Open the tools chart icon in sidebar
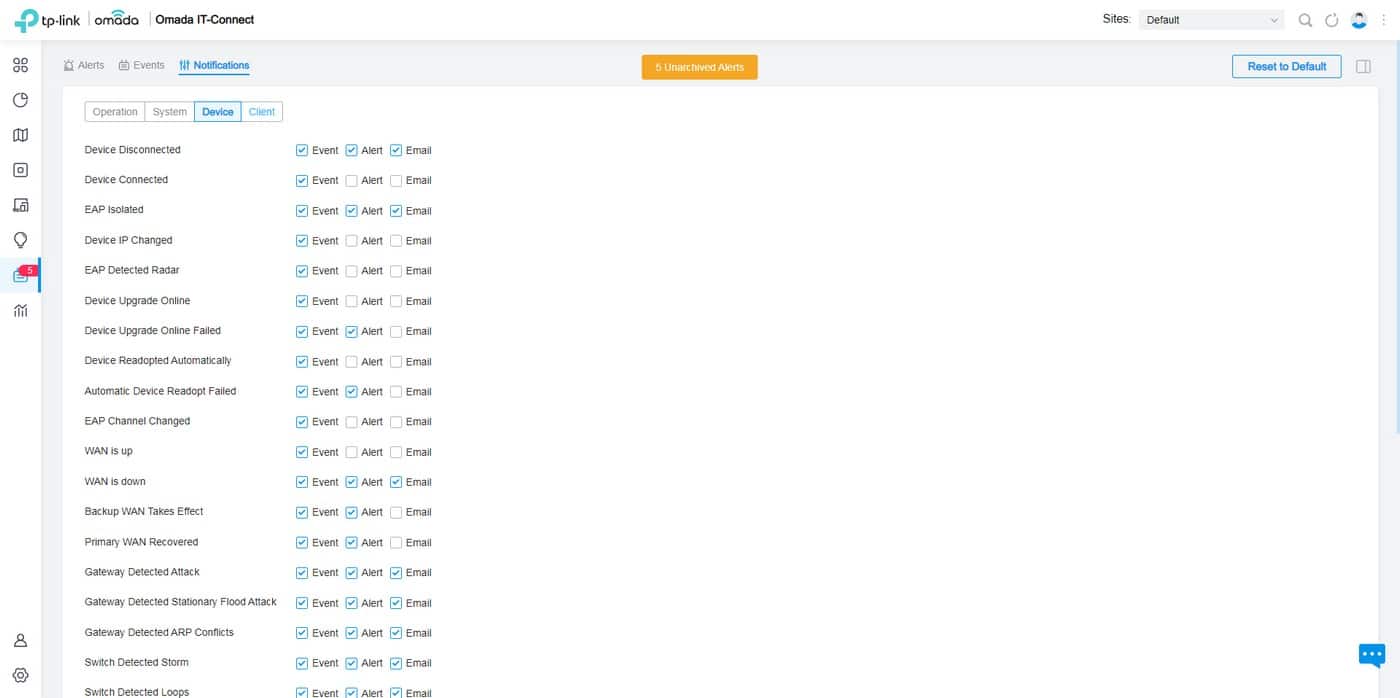 pos(20,310)
